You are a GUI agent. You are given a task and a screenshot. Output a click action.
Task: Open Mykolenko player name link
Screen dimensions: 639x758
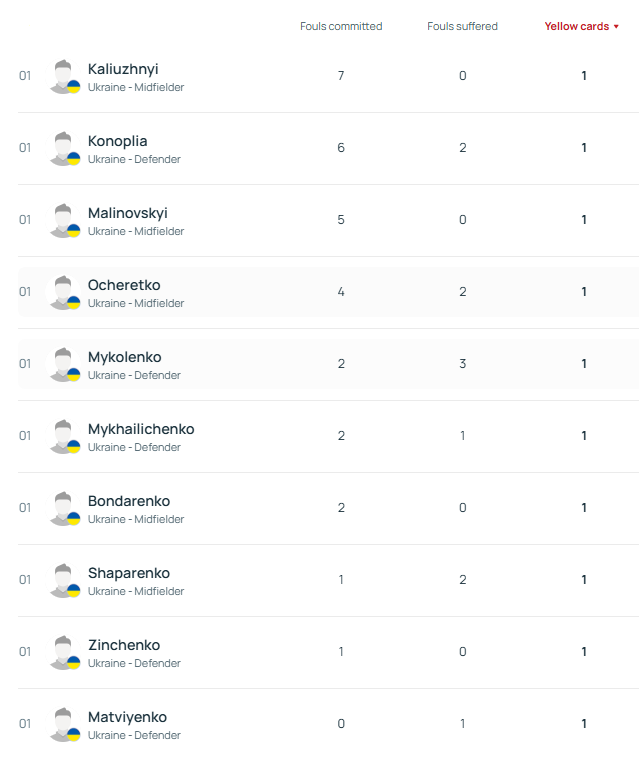click(x=124, y=357)
